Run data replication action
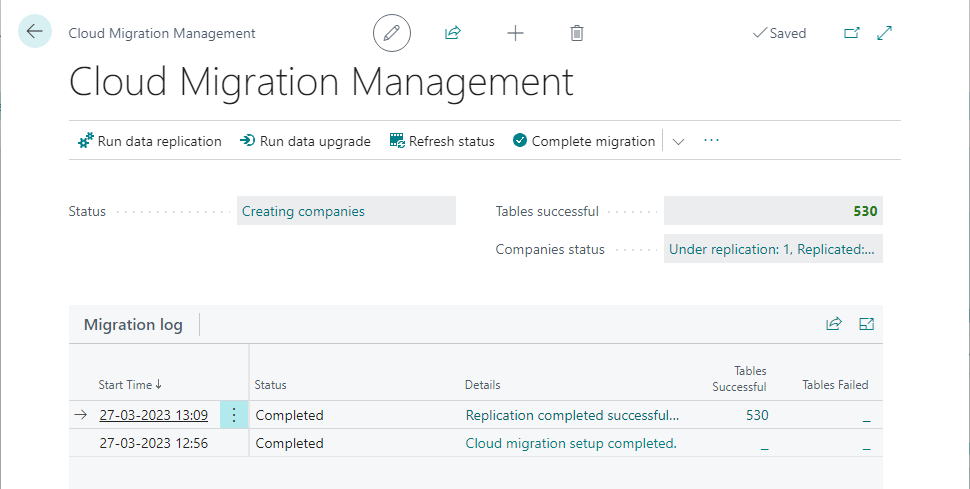This screenshot has width=970, height=489. click(149, 141)
